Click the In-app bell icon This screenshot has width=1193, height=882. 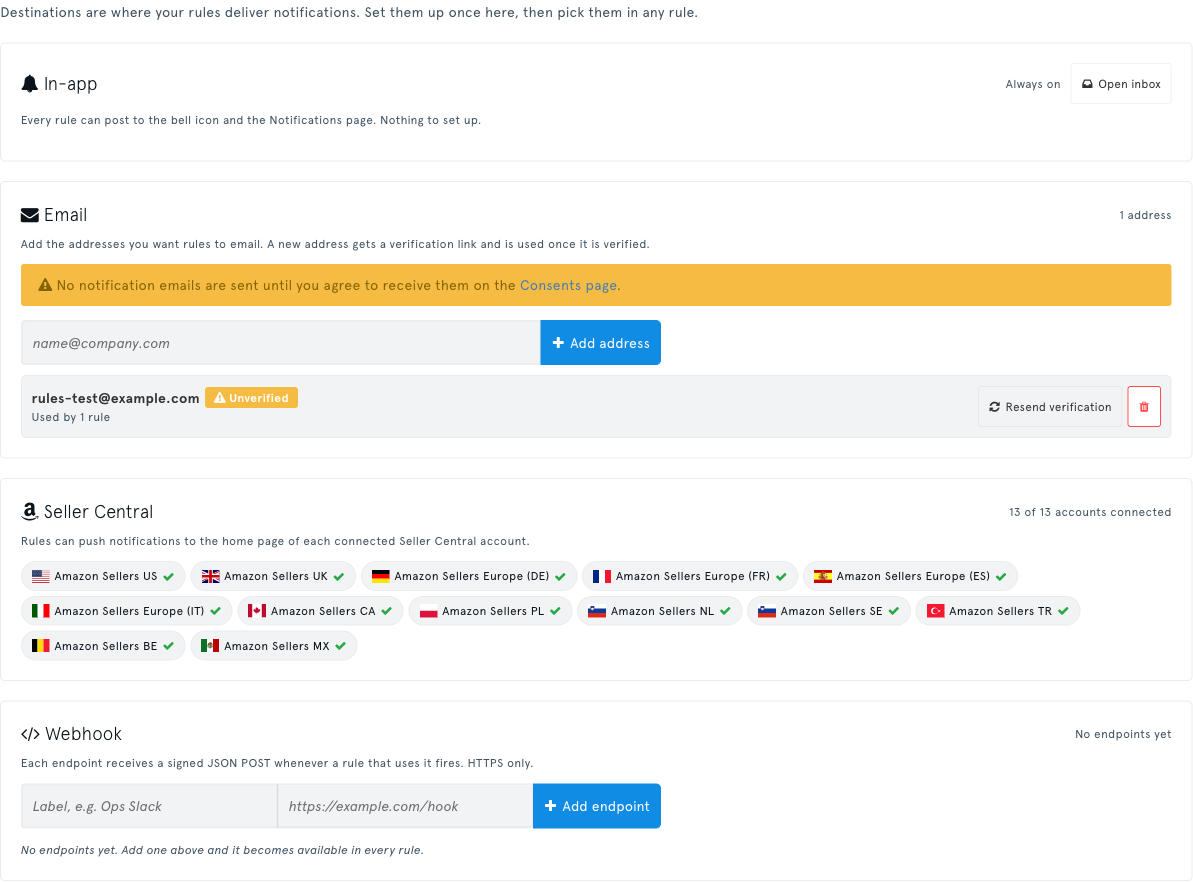(x=30, y=84)
